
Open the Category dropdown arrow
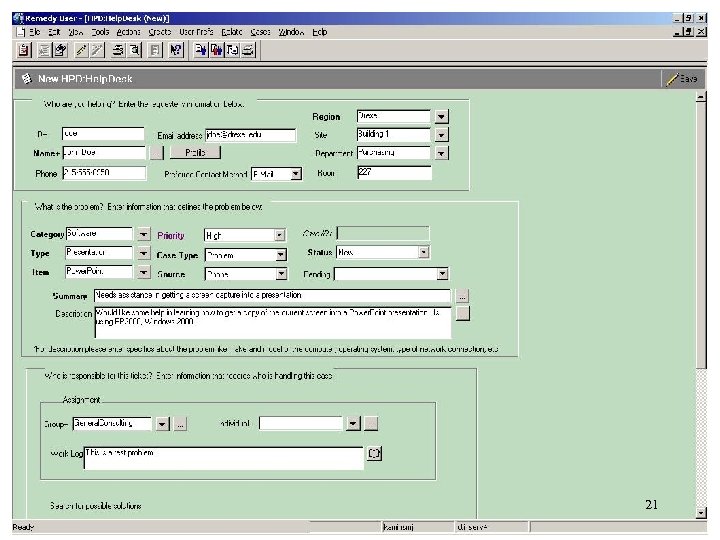(x=143, y=234)
